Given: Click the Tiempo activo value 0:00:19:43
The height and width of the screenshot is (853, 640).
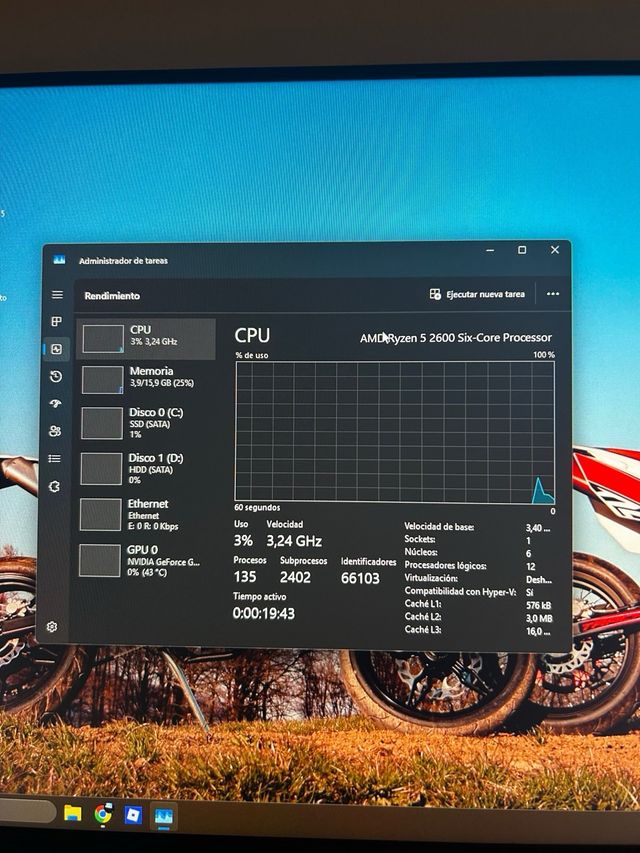Looking at the screenshot, I should pyautogui.click(x=264, y=614).
